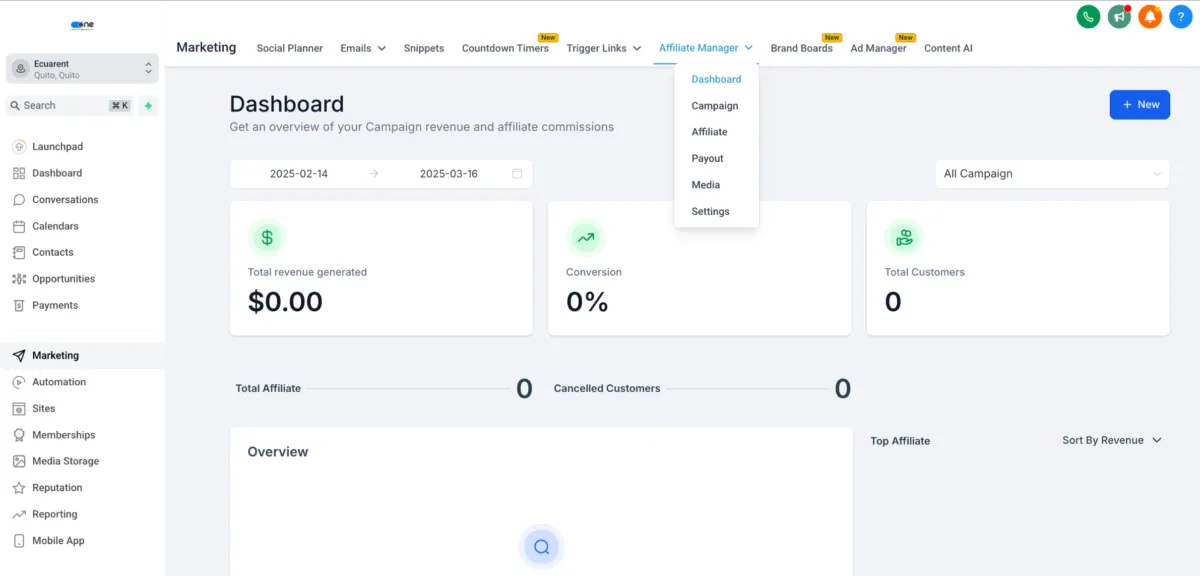Click the Memberships icon in sidebar
The width and height of the screenshot is (1200, 576).
pyautogui.click(x=19, y=435)
